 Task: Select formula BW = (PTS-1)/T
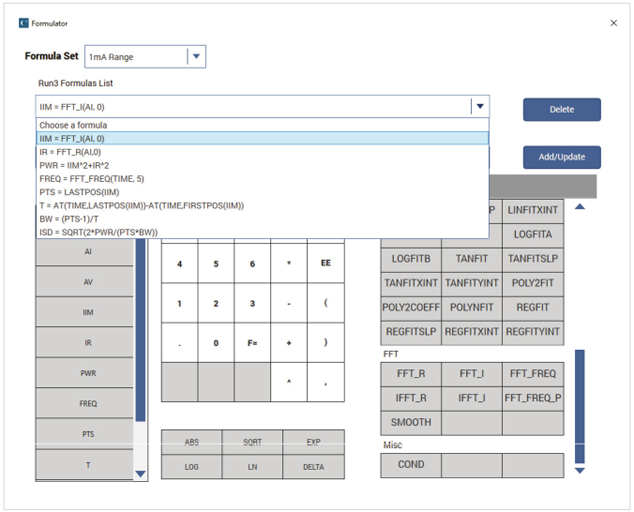tap(262, 219)
